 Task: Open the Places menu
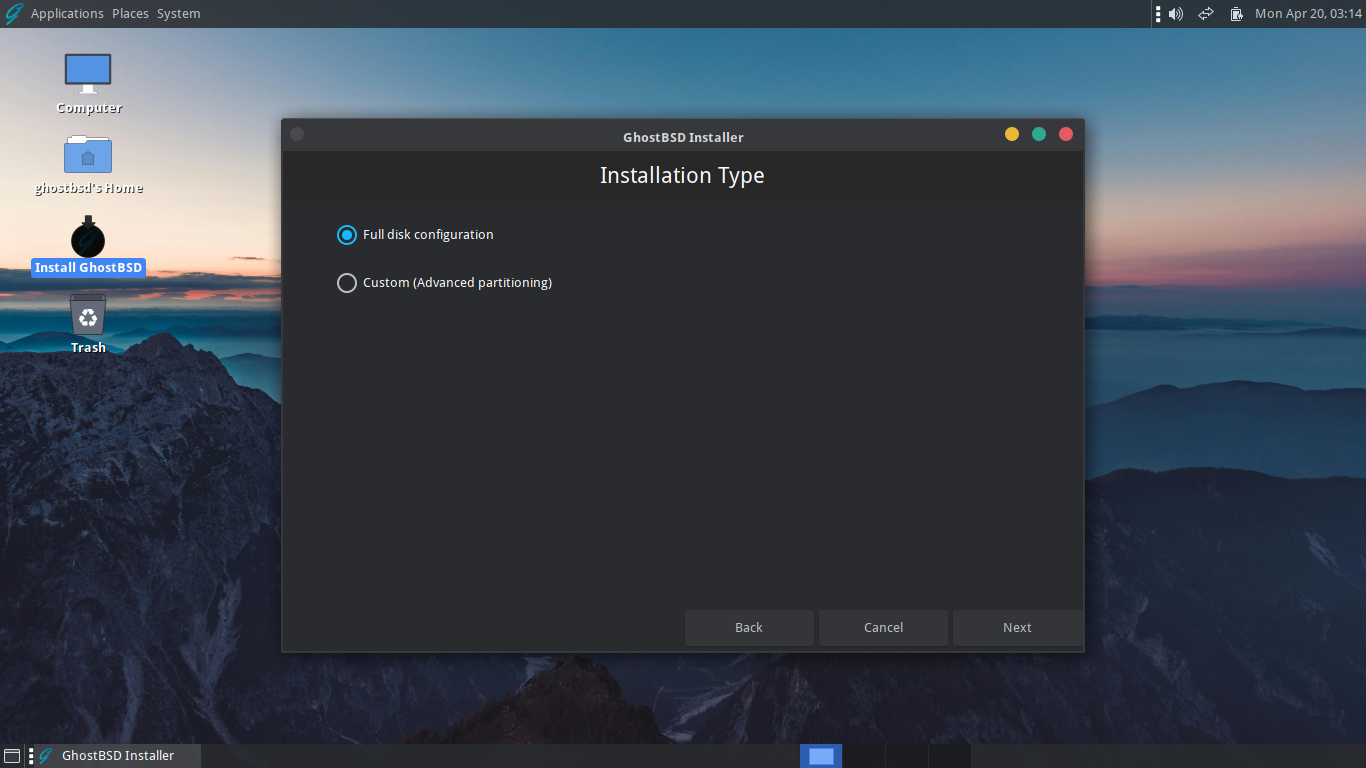(x=129, y=14)
